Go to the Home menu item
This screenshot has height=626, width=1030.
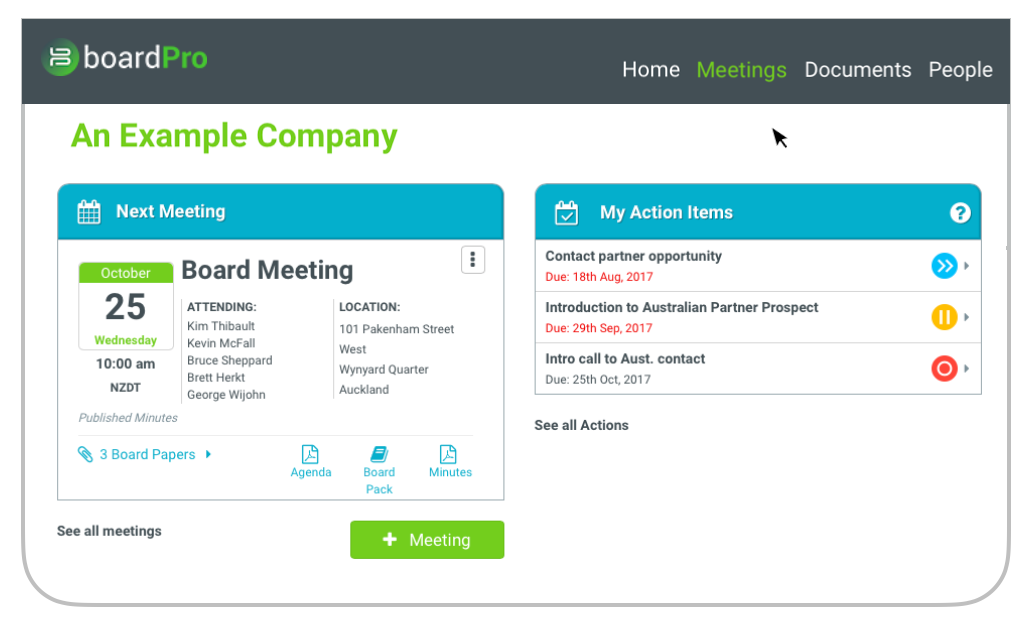650,70
